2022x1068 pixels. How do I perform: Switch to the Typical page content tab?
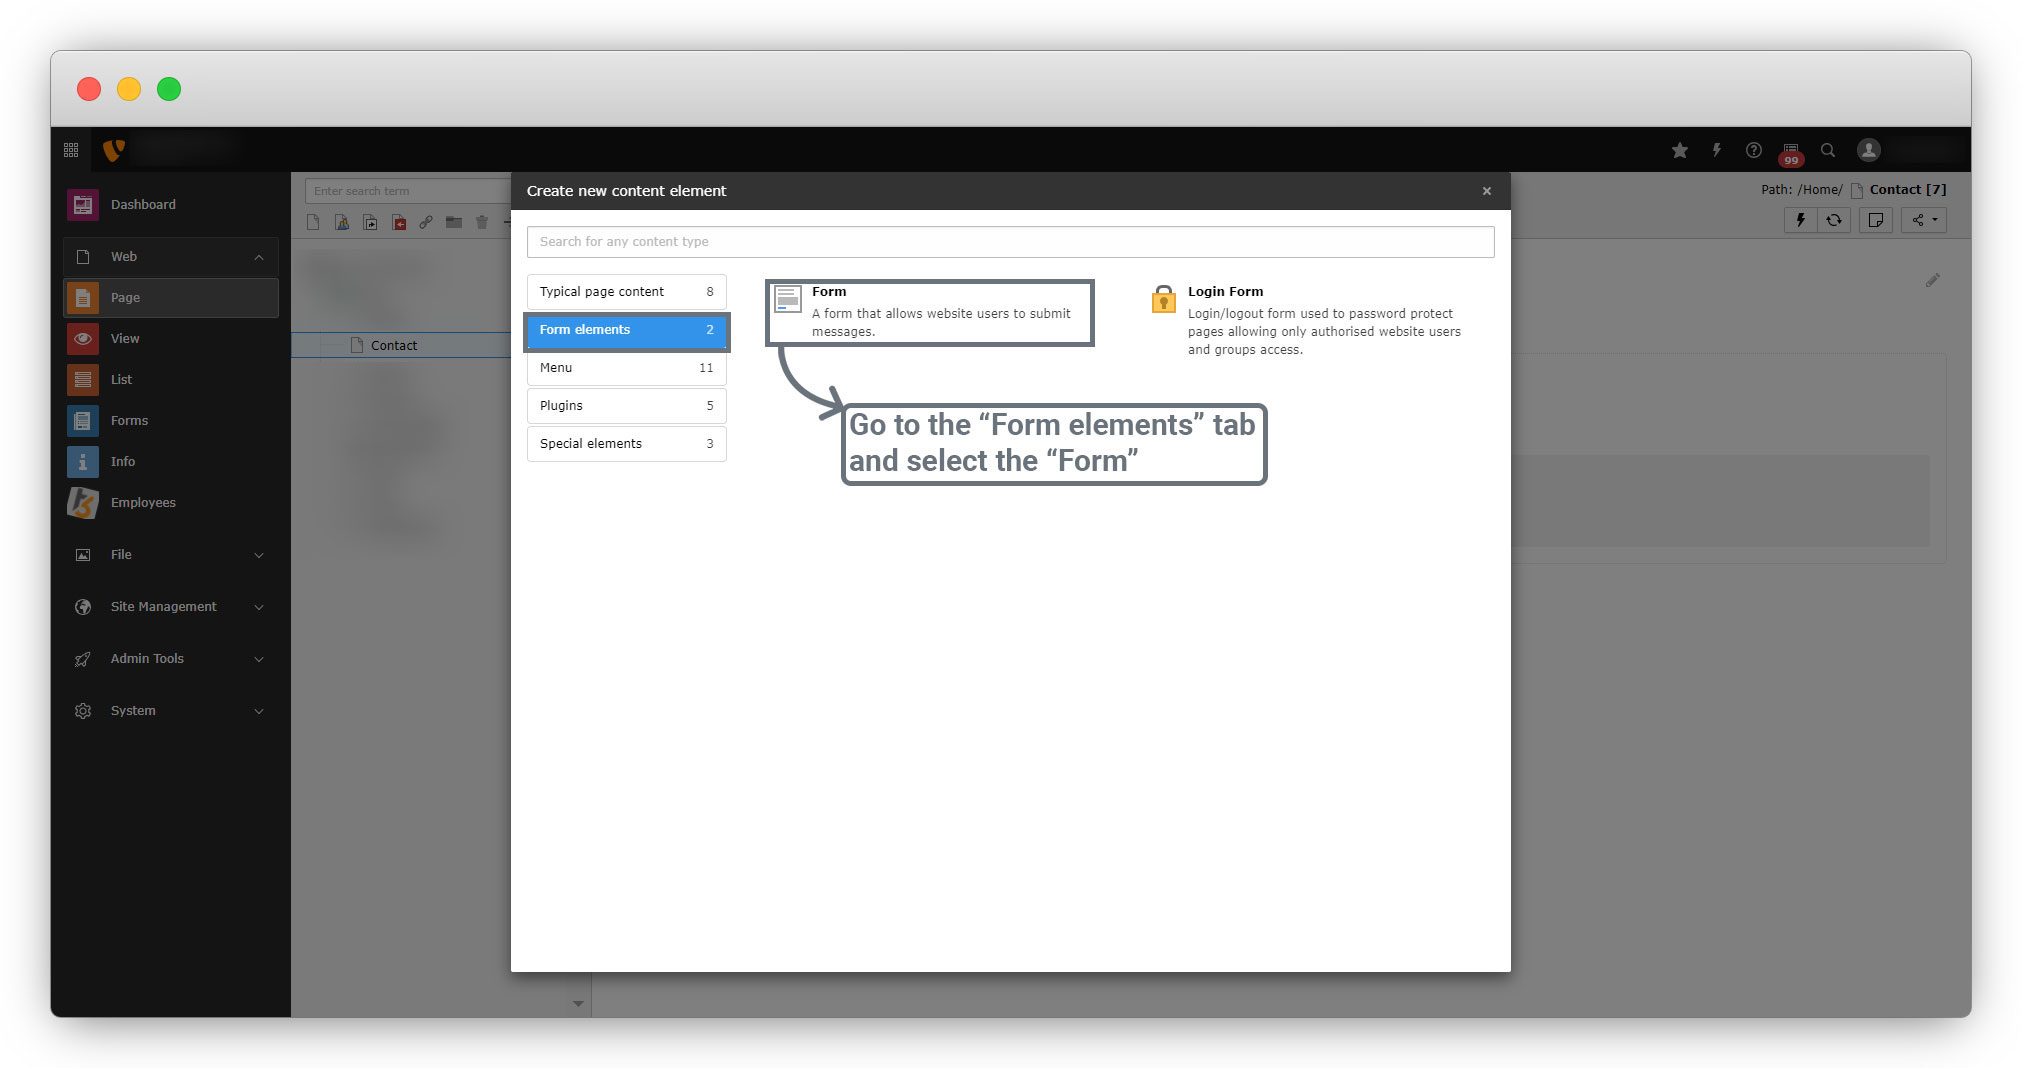coord(626,292)
